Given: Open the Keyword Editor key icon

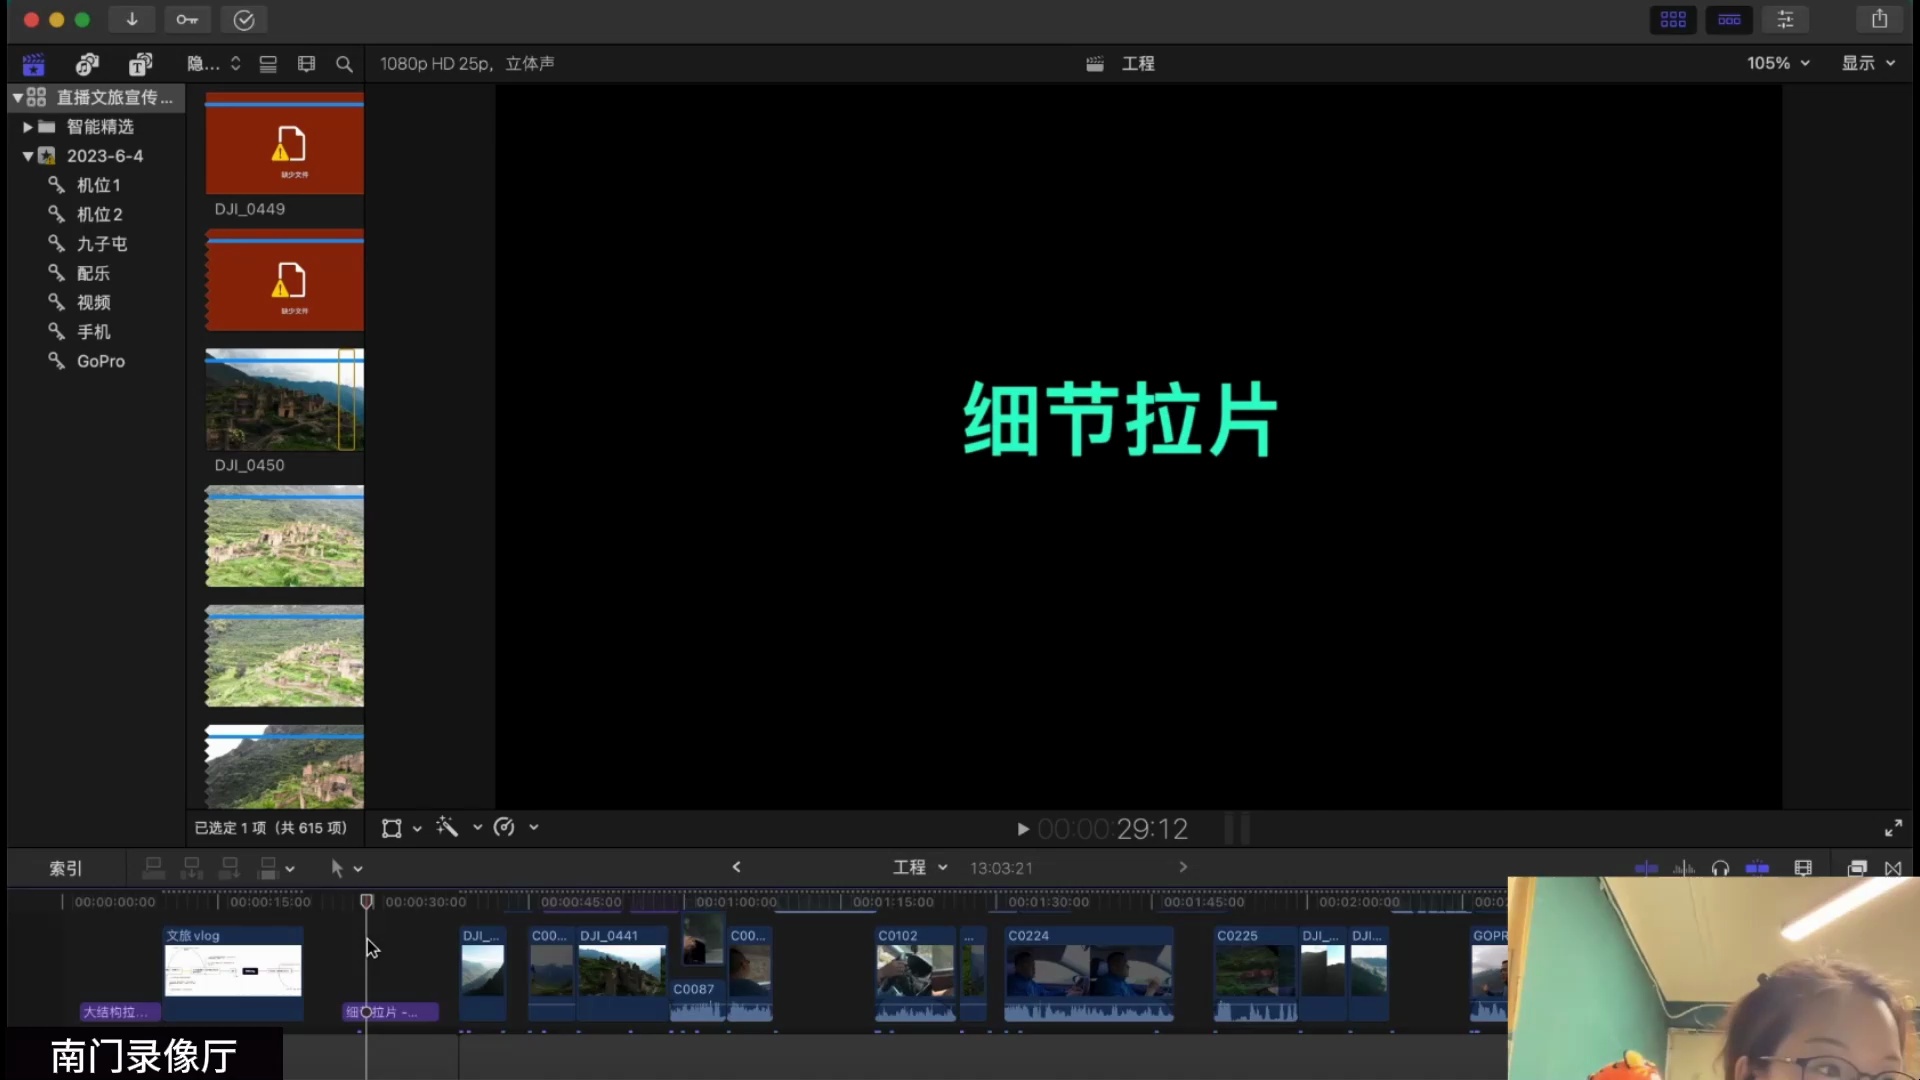Looking at the screenshot, I should (x=187, y=19).
